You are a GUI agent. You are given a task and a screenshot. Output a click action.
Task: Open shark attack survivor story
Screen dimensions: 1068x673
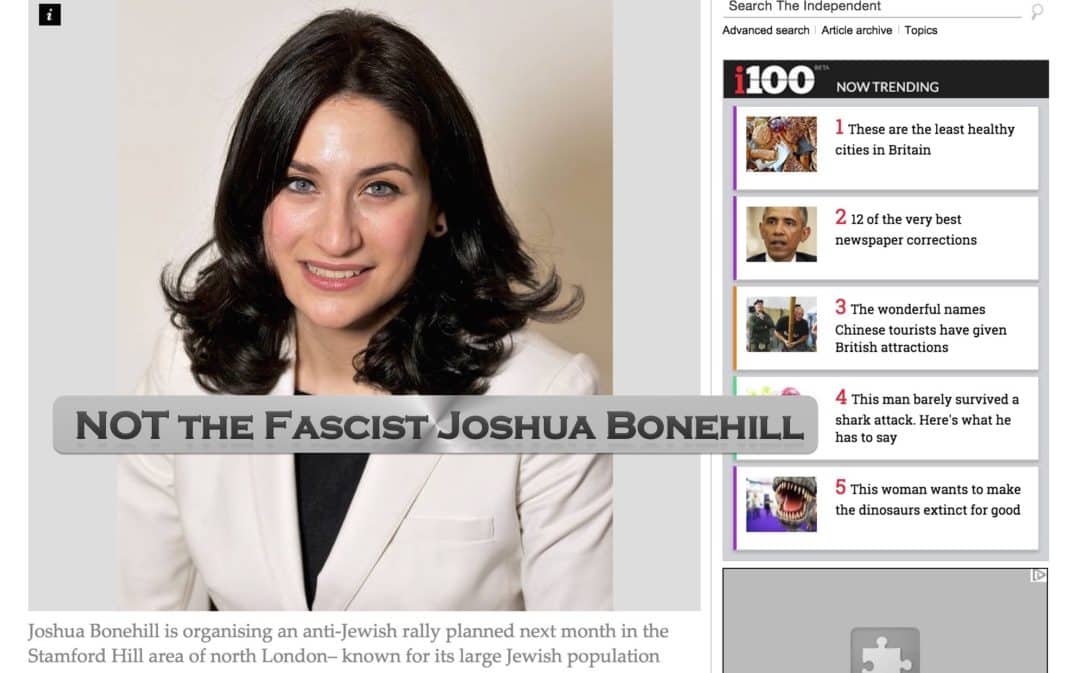(927, 418)
